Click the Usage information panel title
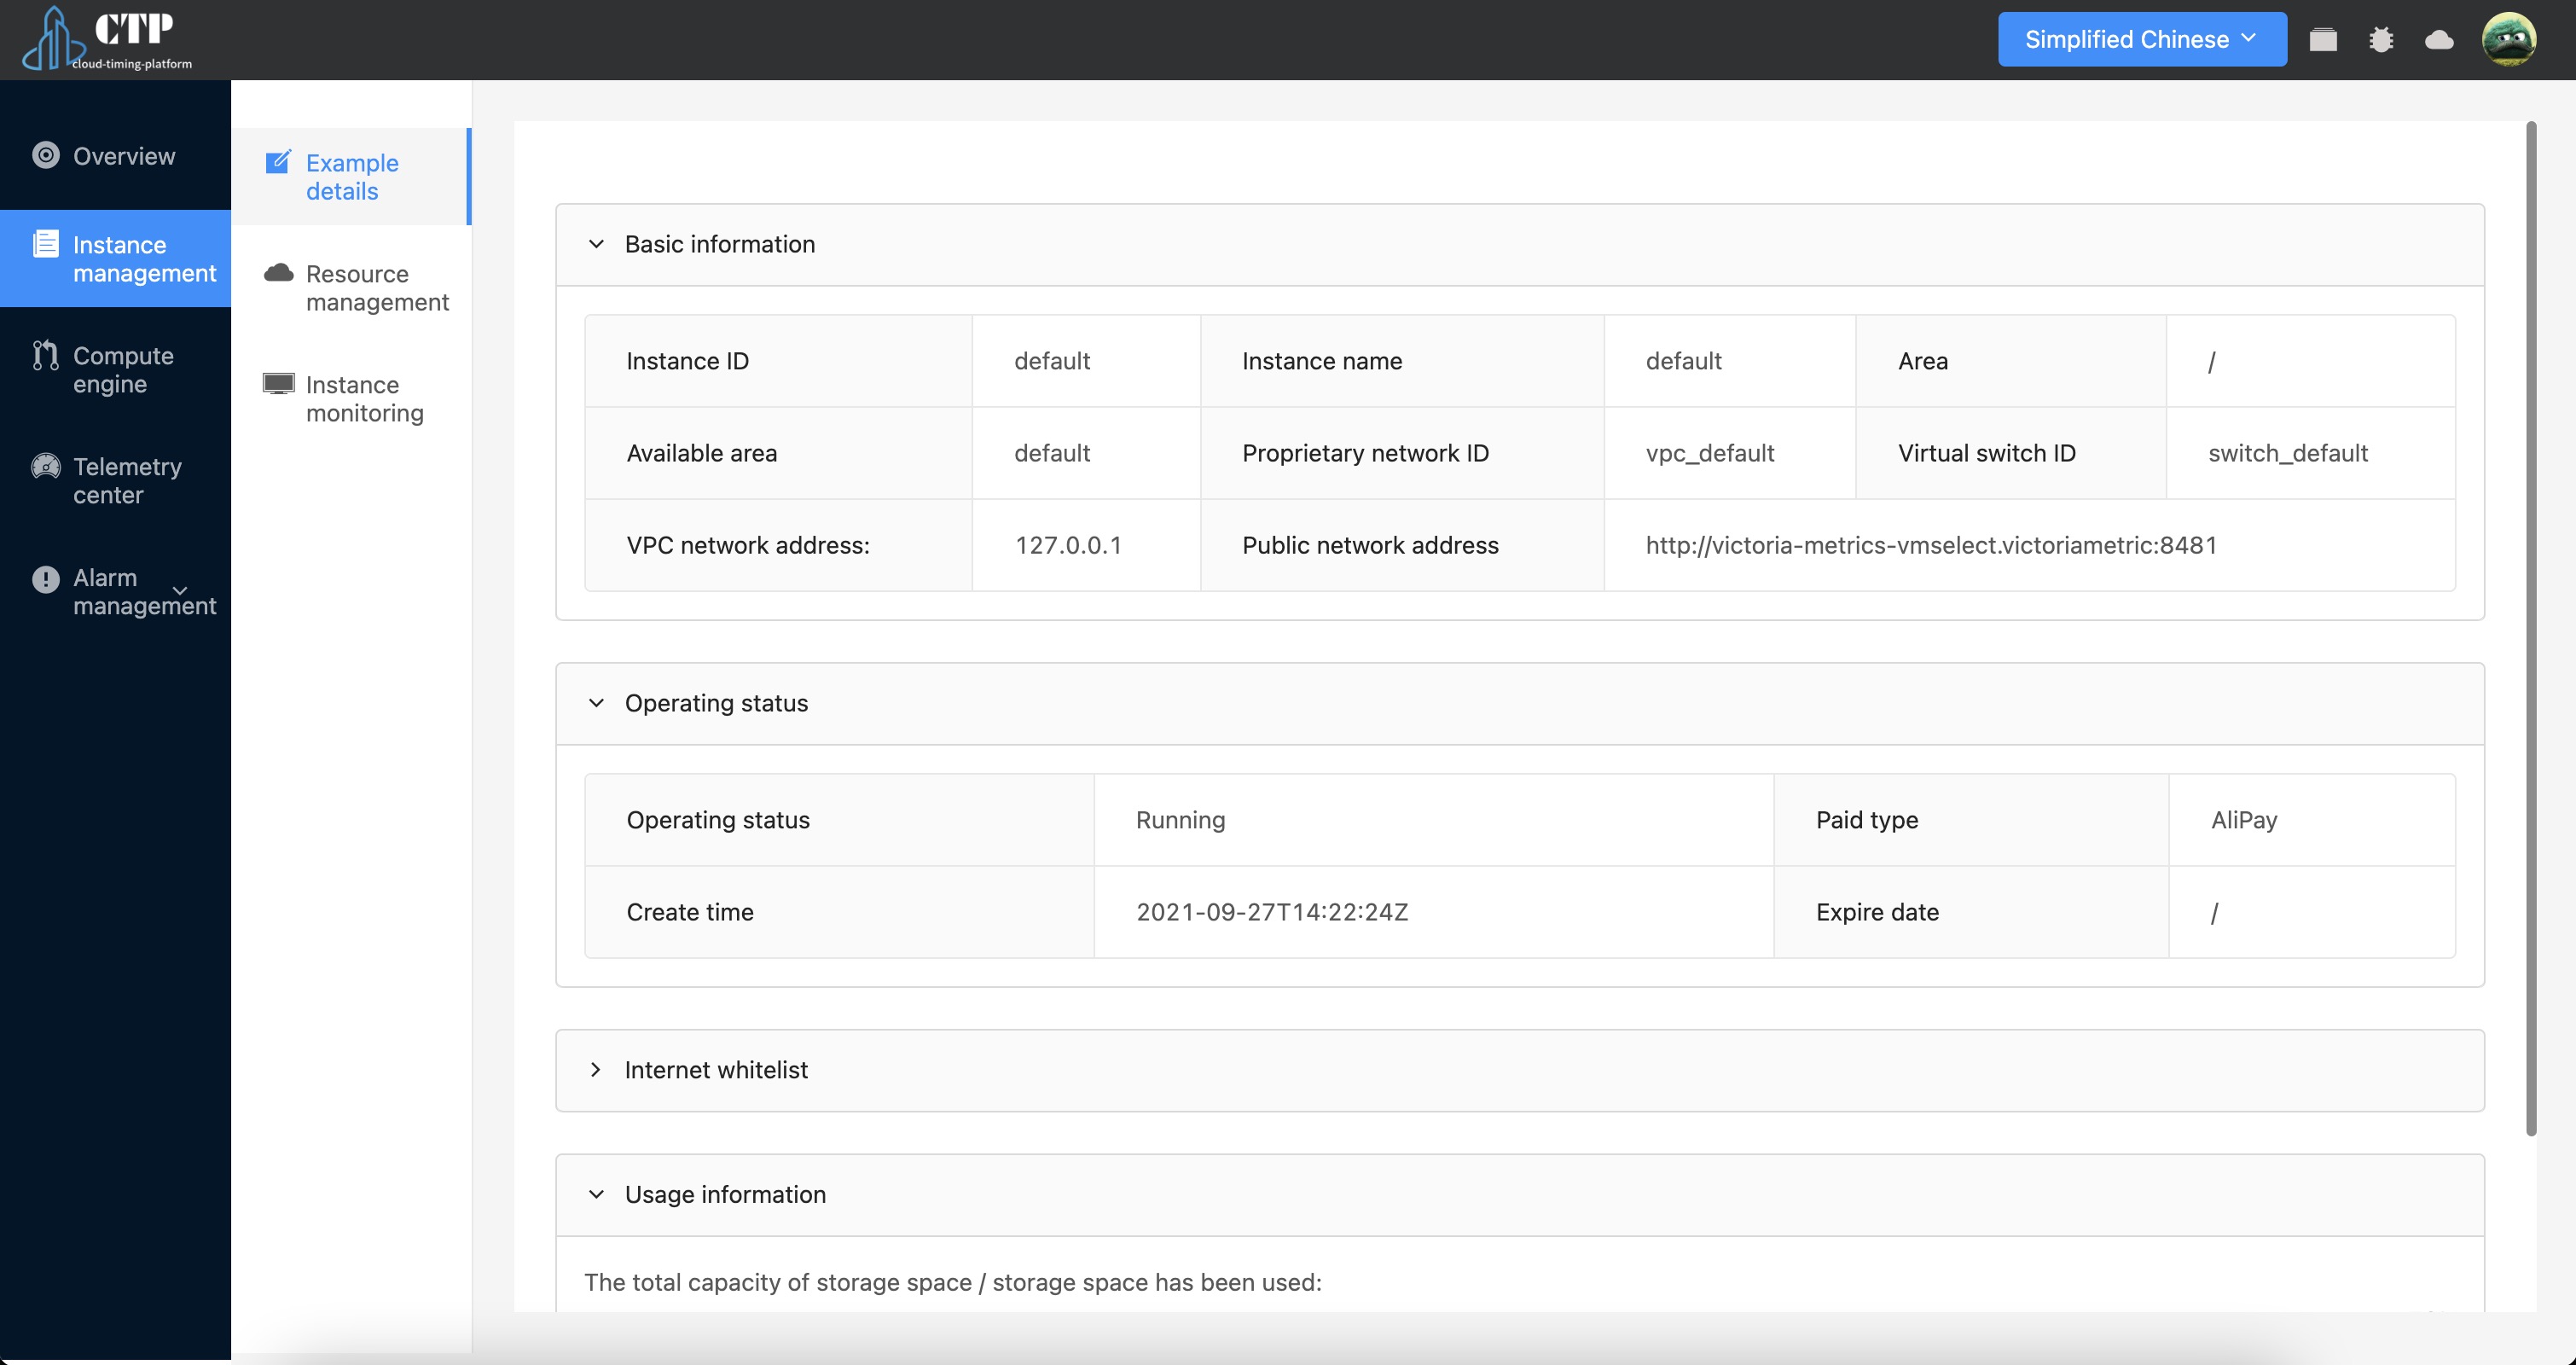2576x1365 pixels. [x=725, y=1194]
